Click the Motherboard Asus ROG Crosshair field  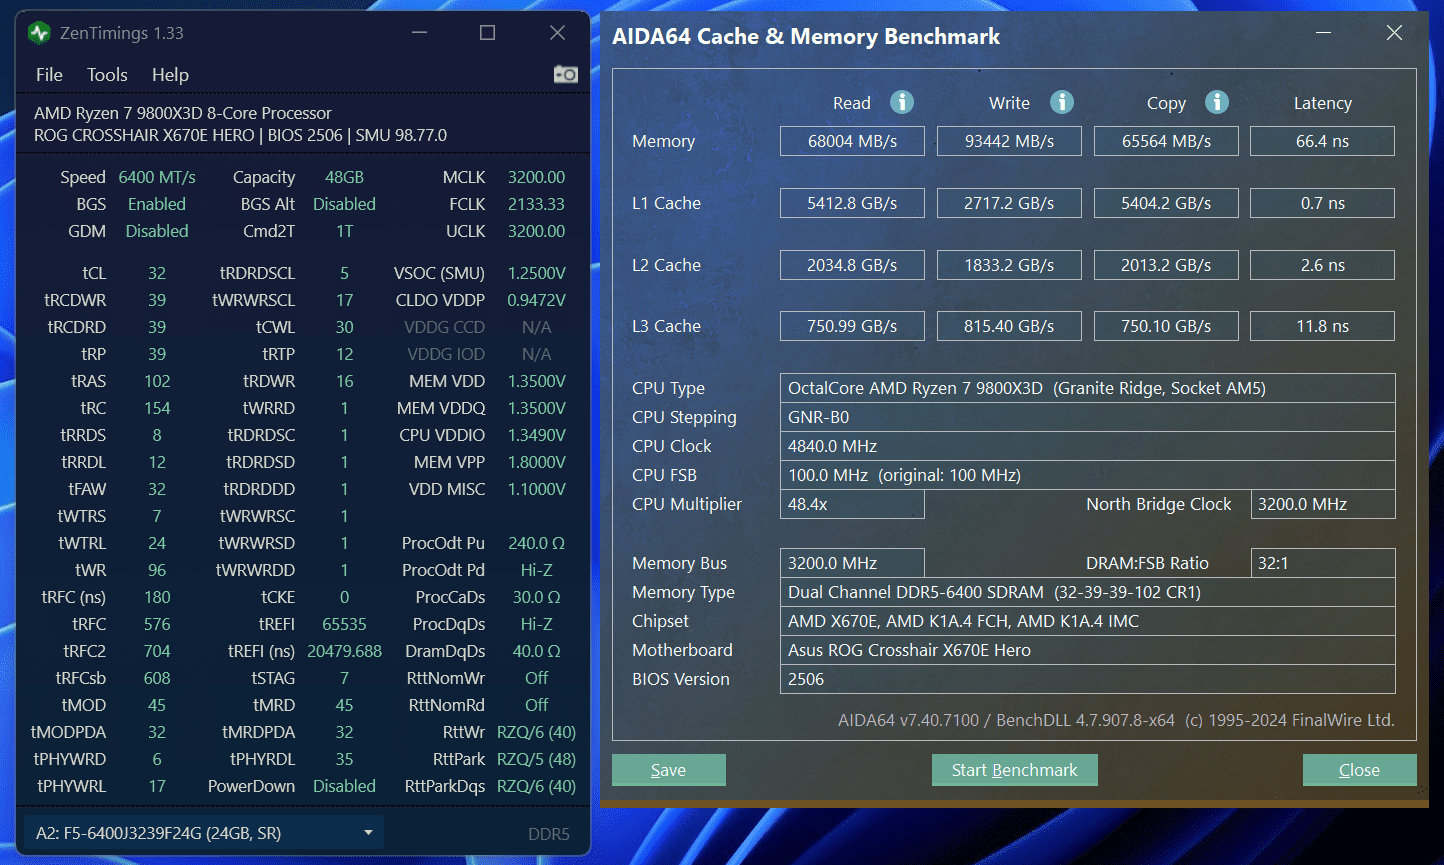pos(1087,650)
